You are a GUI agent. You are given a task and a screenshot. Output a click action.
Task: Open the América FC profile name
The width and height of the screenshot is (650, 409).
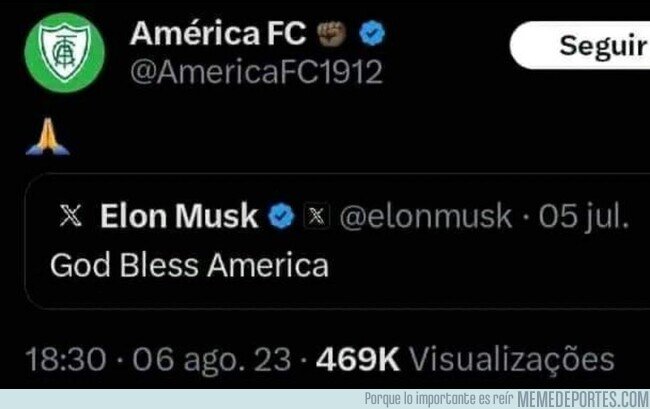pyautogui.click(x=218, y=33)
